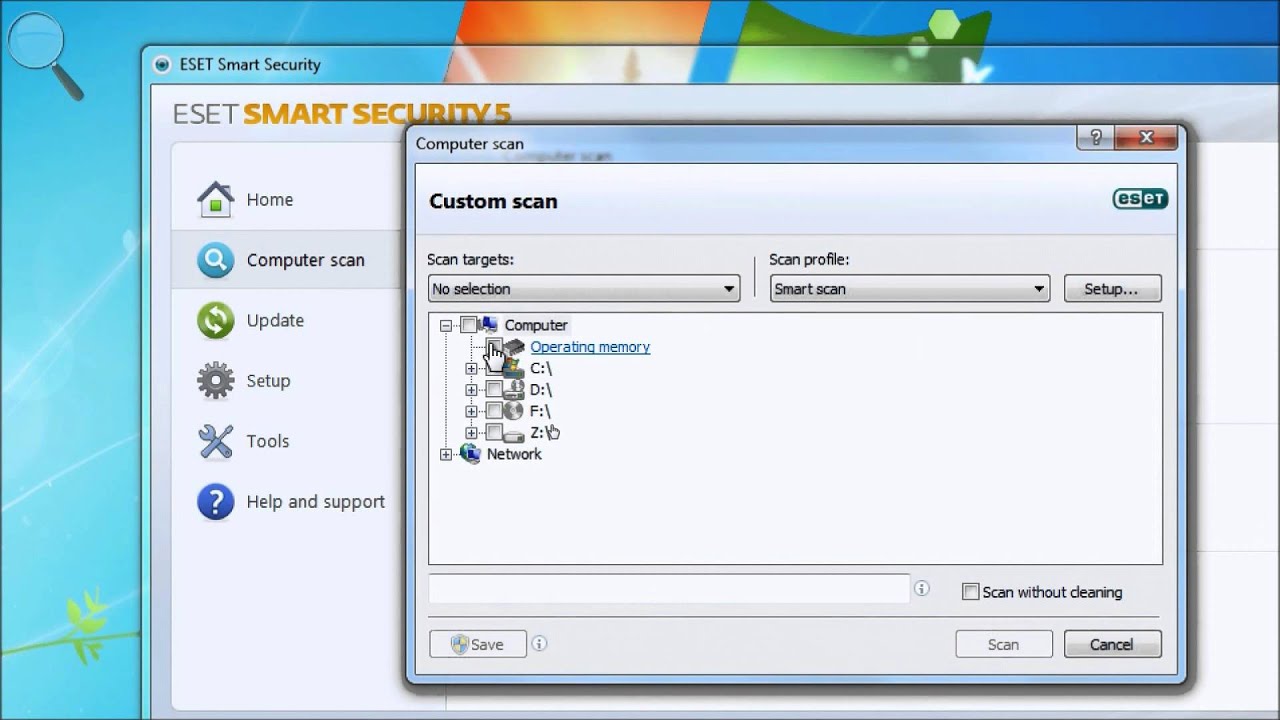This screenshot has width=1280, height=720.
Task: Select the D:\ label in the tree
Action: pyautogui.click(x=541, y=390)
